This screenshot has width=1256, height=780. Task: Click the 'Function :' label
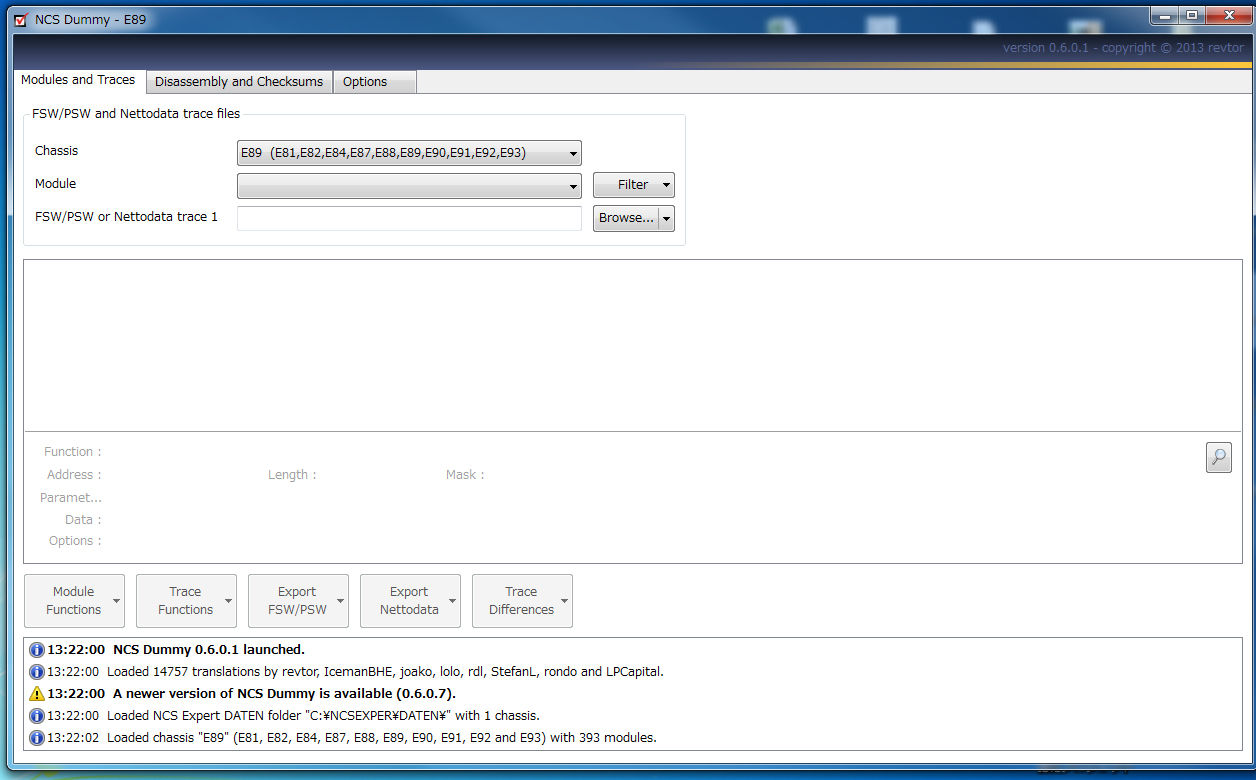[73, 452]
